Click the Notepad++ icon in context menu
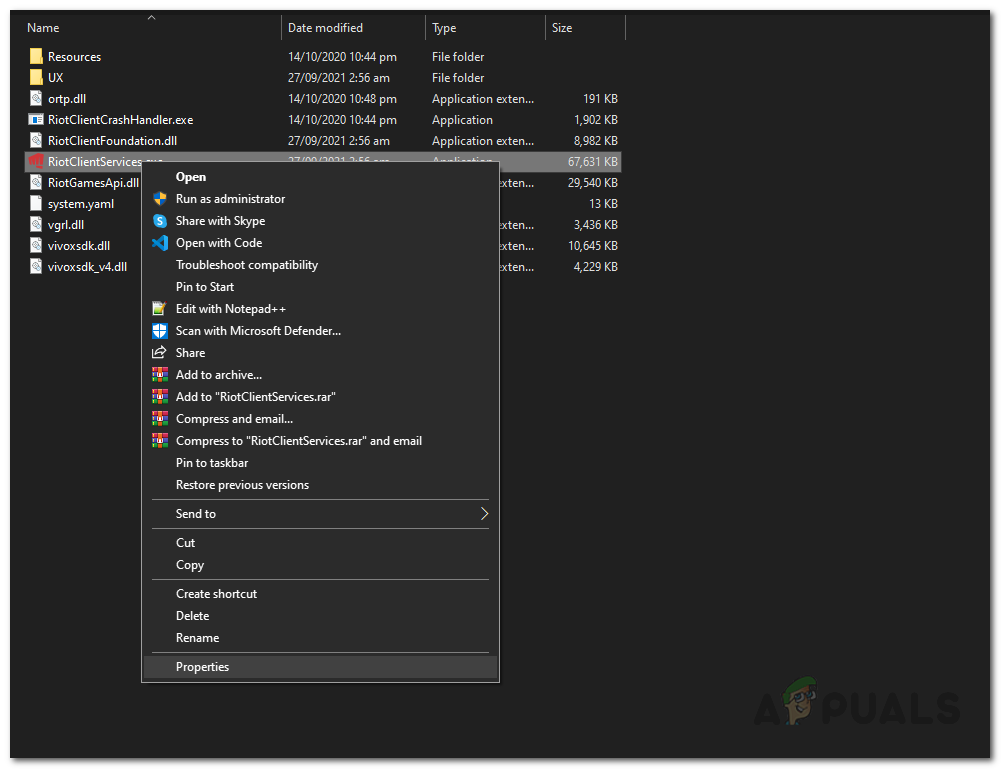1001x769 pixels. point(160,309)
